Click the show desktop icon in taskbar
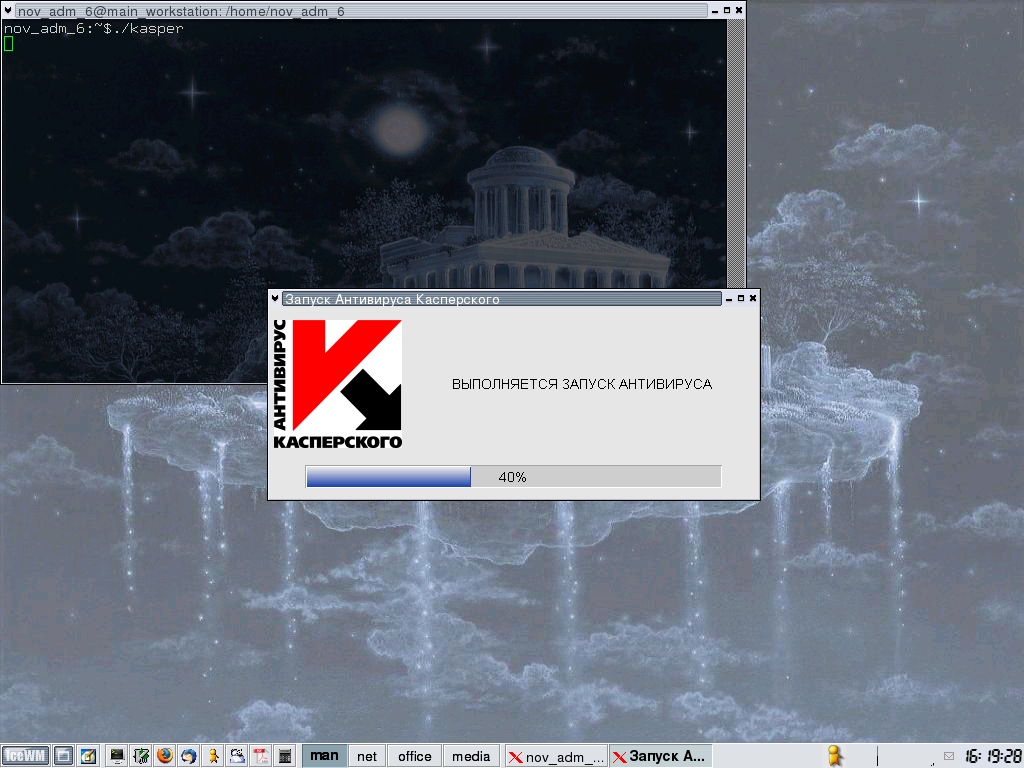 [63, 756]
